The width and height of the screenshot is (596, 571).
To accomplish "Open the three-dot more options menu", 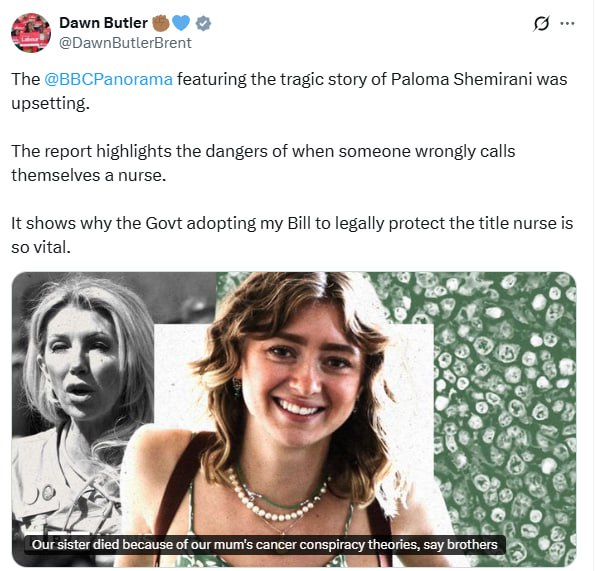I will point(567,24).
